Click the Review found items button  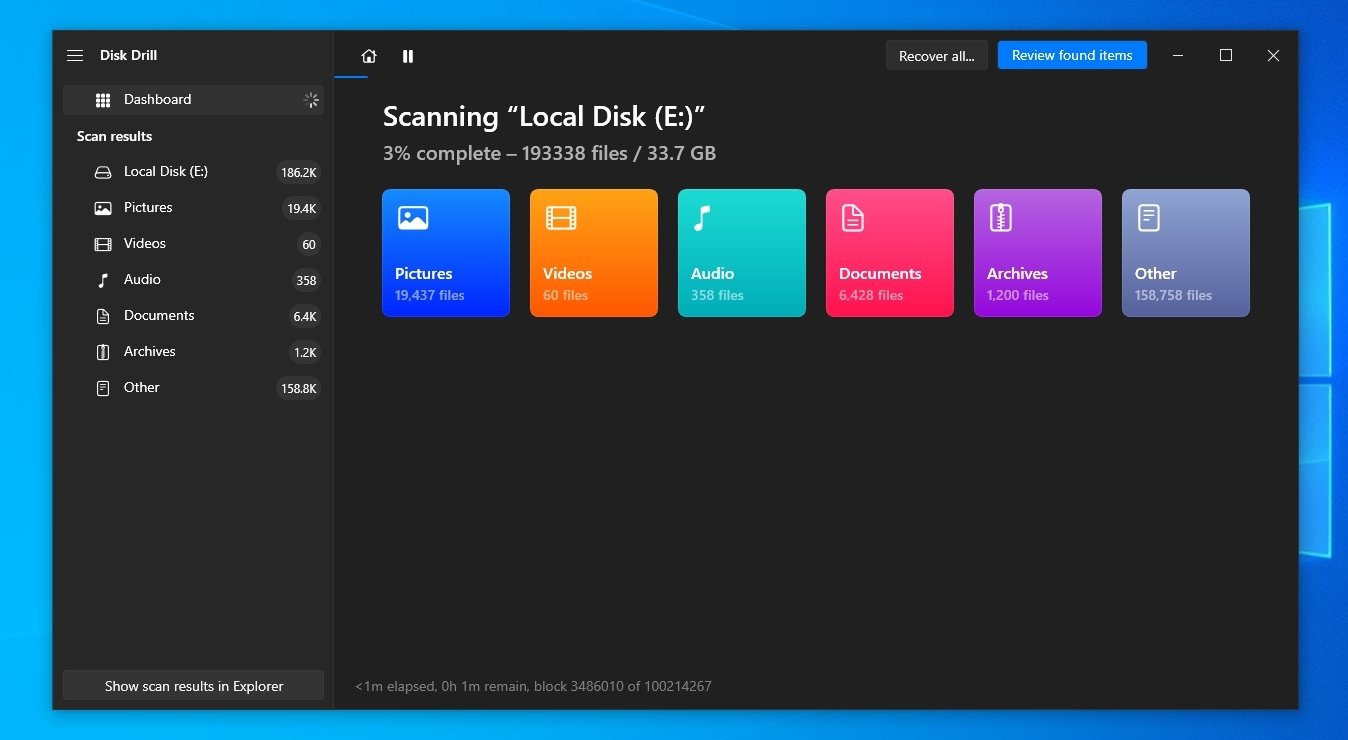coord(1072,56)
